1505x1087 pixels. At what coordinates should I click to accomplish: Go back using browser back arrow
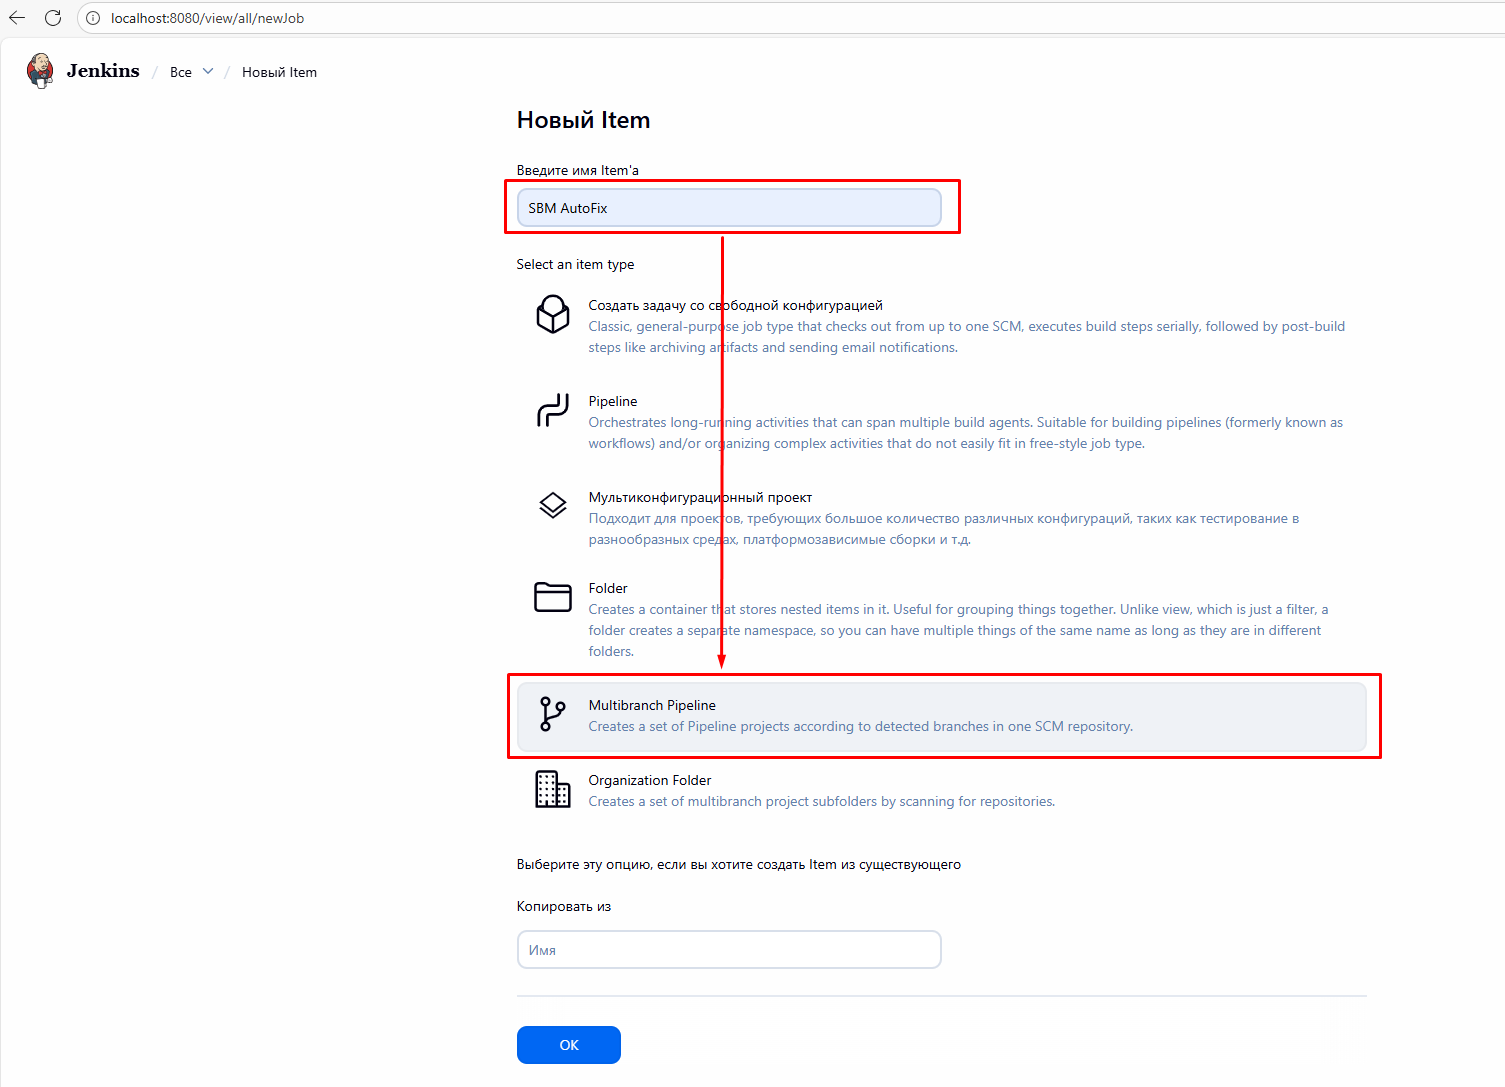(17, 18)
